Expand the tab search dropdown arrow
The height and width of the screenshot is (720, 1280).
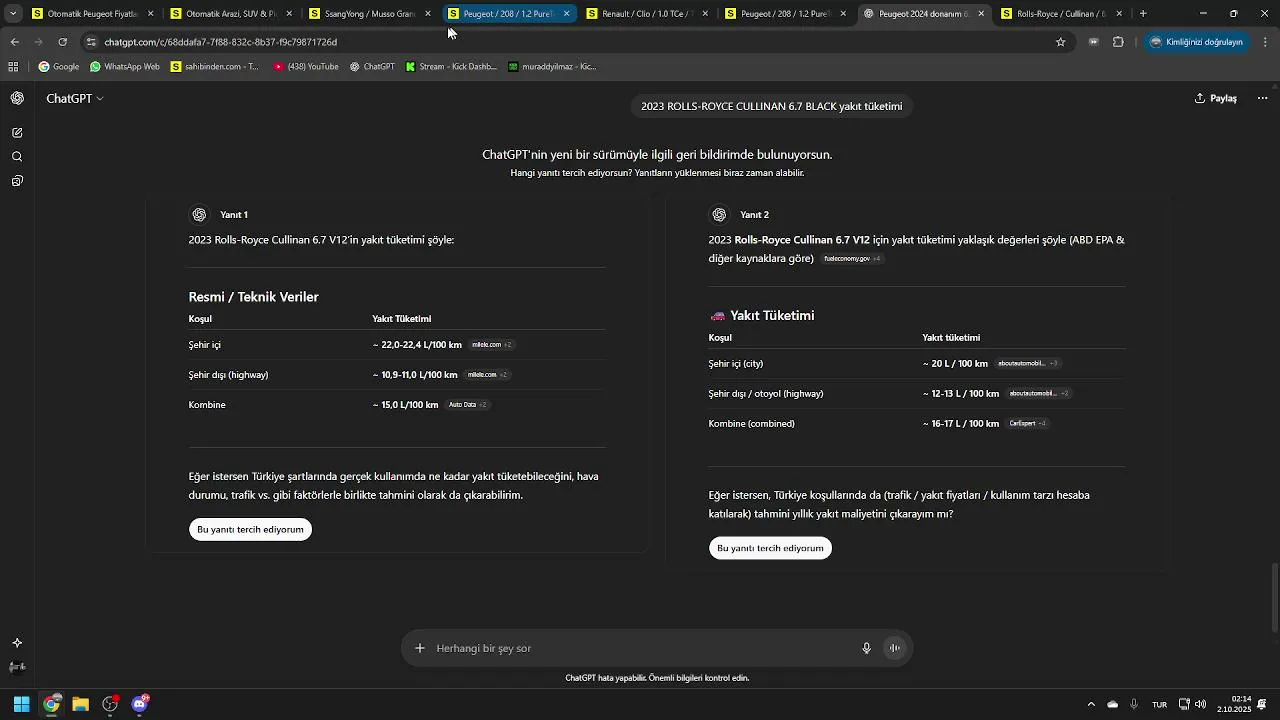[x=13, y=14]
